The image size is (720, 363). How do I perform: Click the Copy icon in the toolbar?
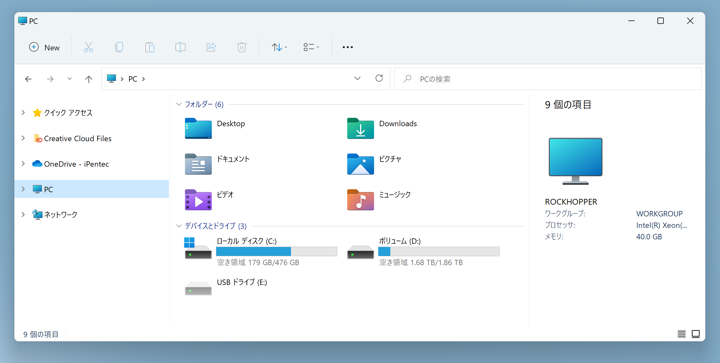coord(119,47)
